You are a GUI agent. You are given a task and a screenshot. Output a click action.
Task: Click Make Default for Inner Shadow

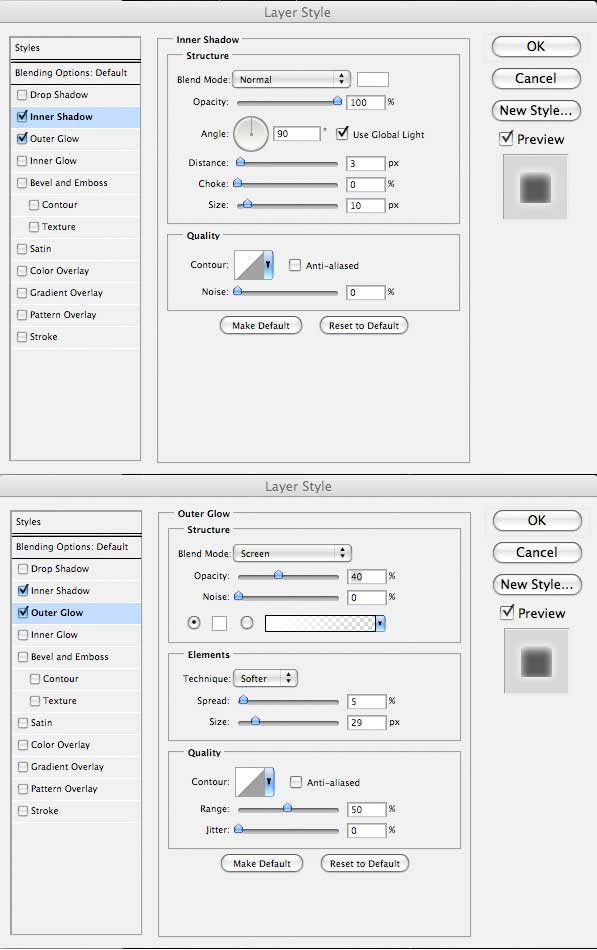point(261,326)
